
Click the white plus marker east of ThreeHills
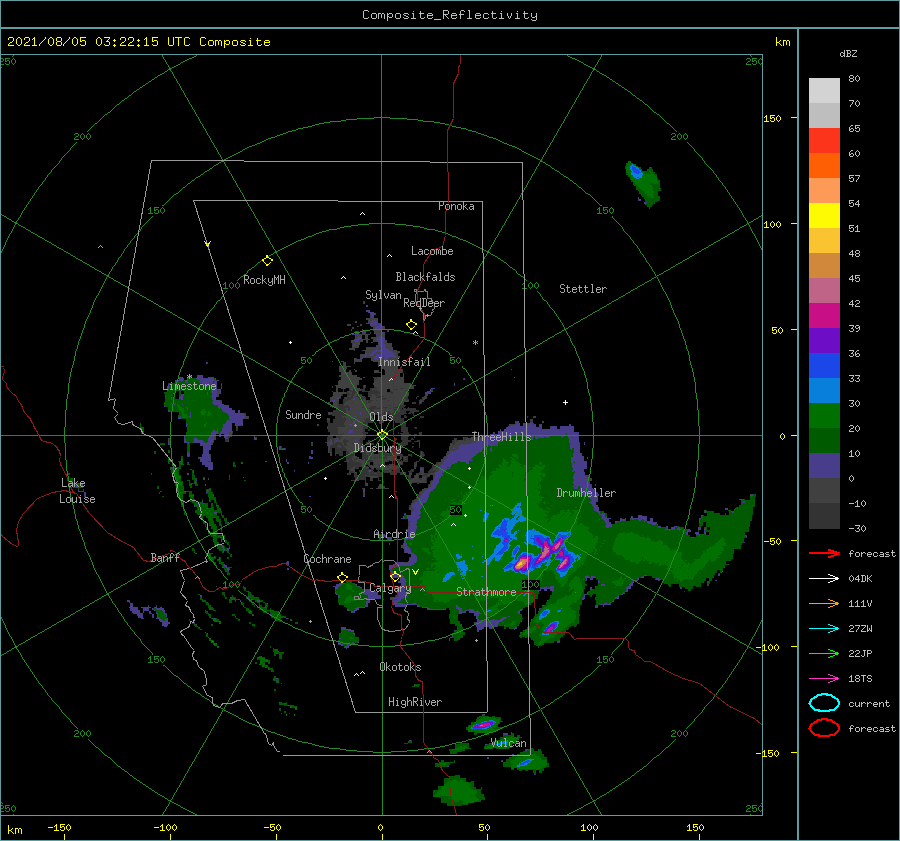click(x=565, y=402)
